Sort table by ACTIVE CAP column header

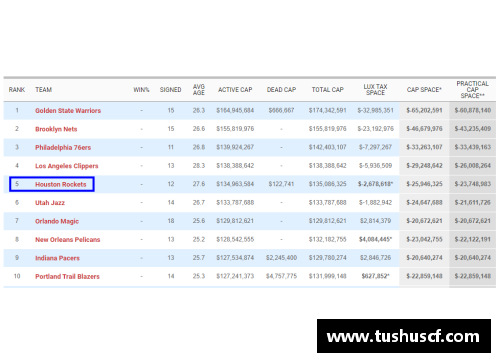[235, 90]
